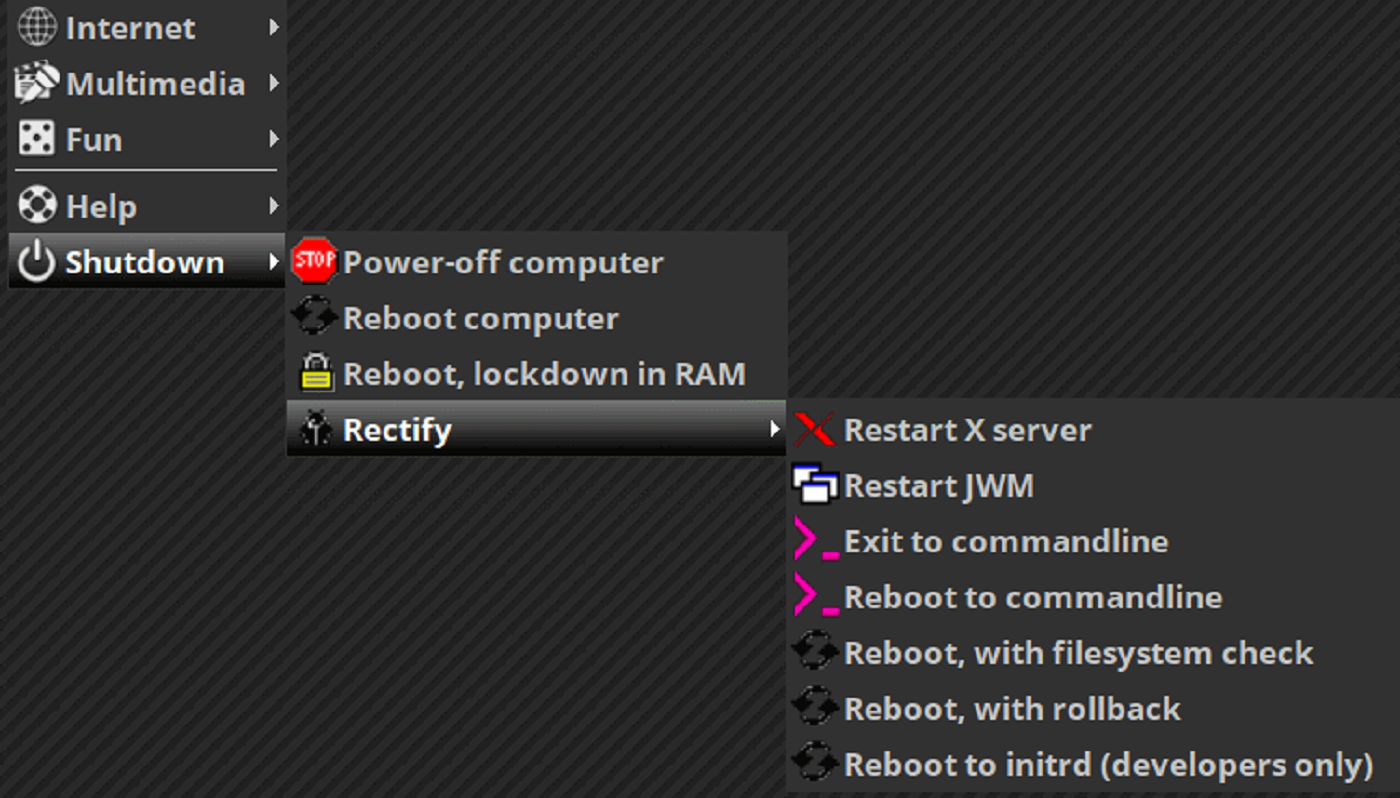
Task: Open the Shutdown menu entry
Action: [144, 261]
